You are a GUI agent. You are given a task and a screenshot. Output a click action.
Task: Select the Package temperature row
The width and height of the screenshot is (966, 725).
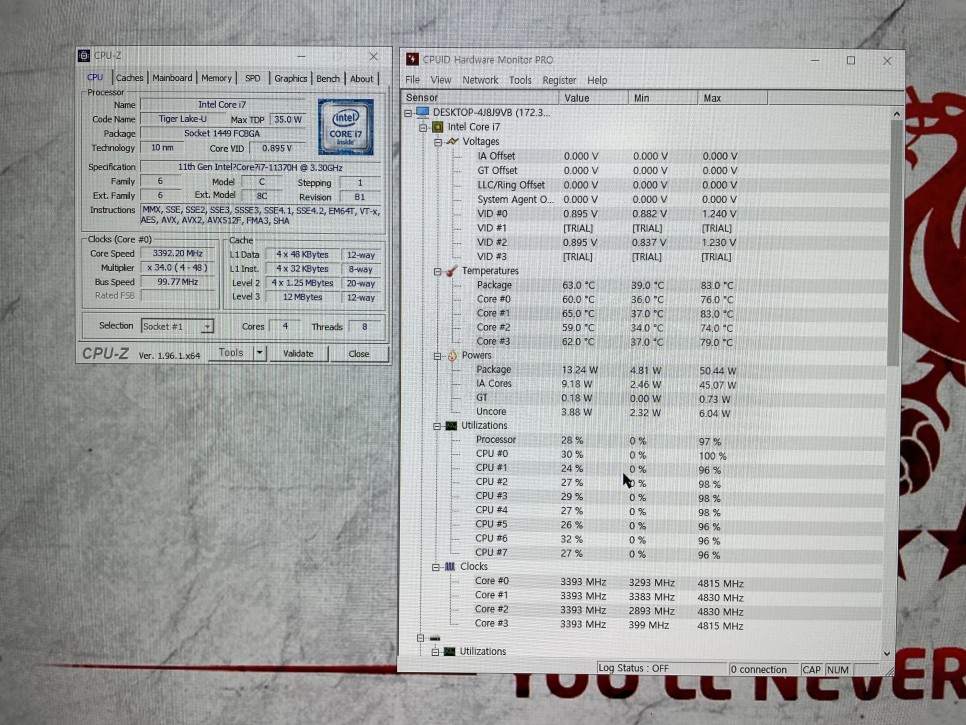(x=672, y=285)
